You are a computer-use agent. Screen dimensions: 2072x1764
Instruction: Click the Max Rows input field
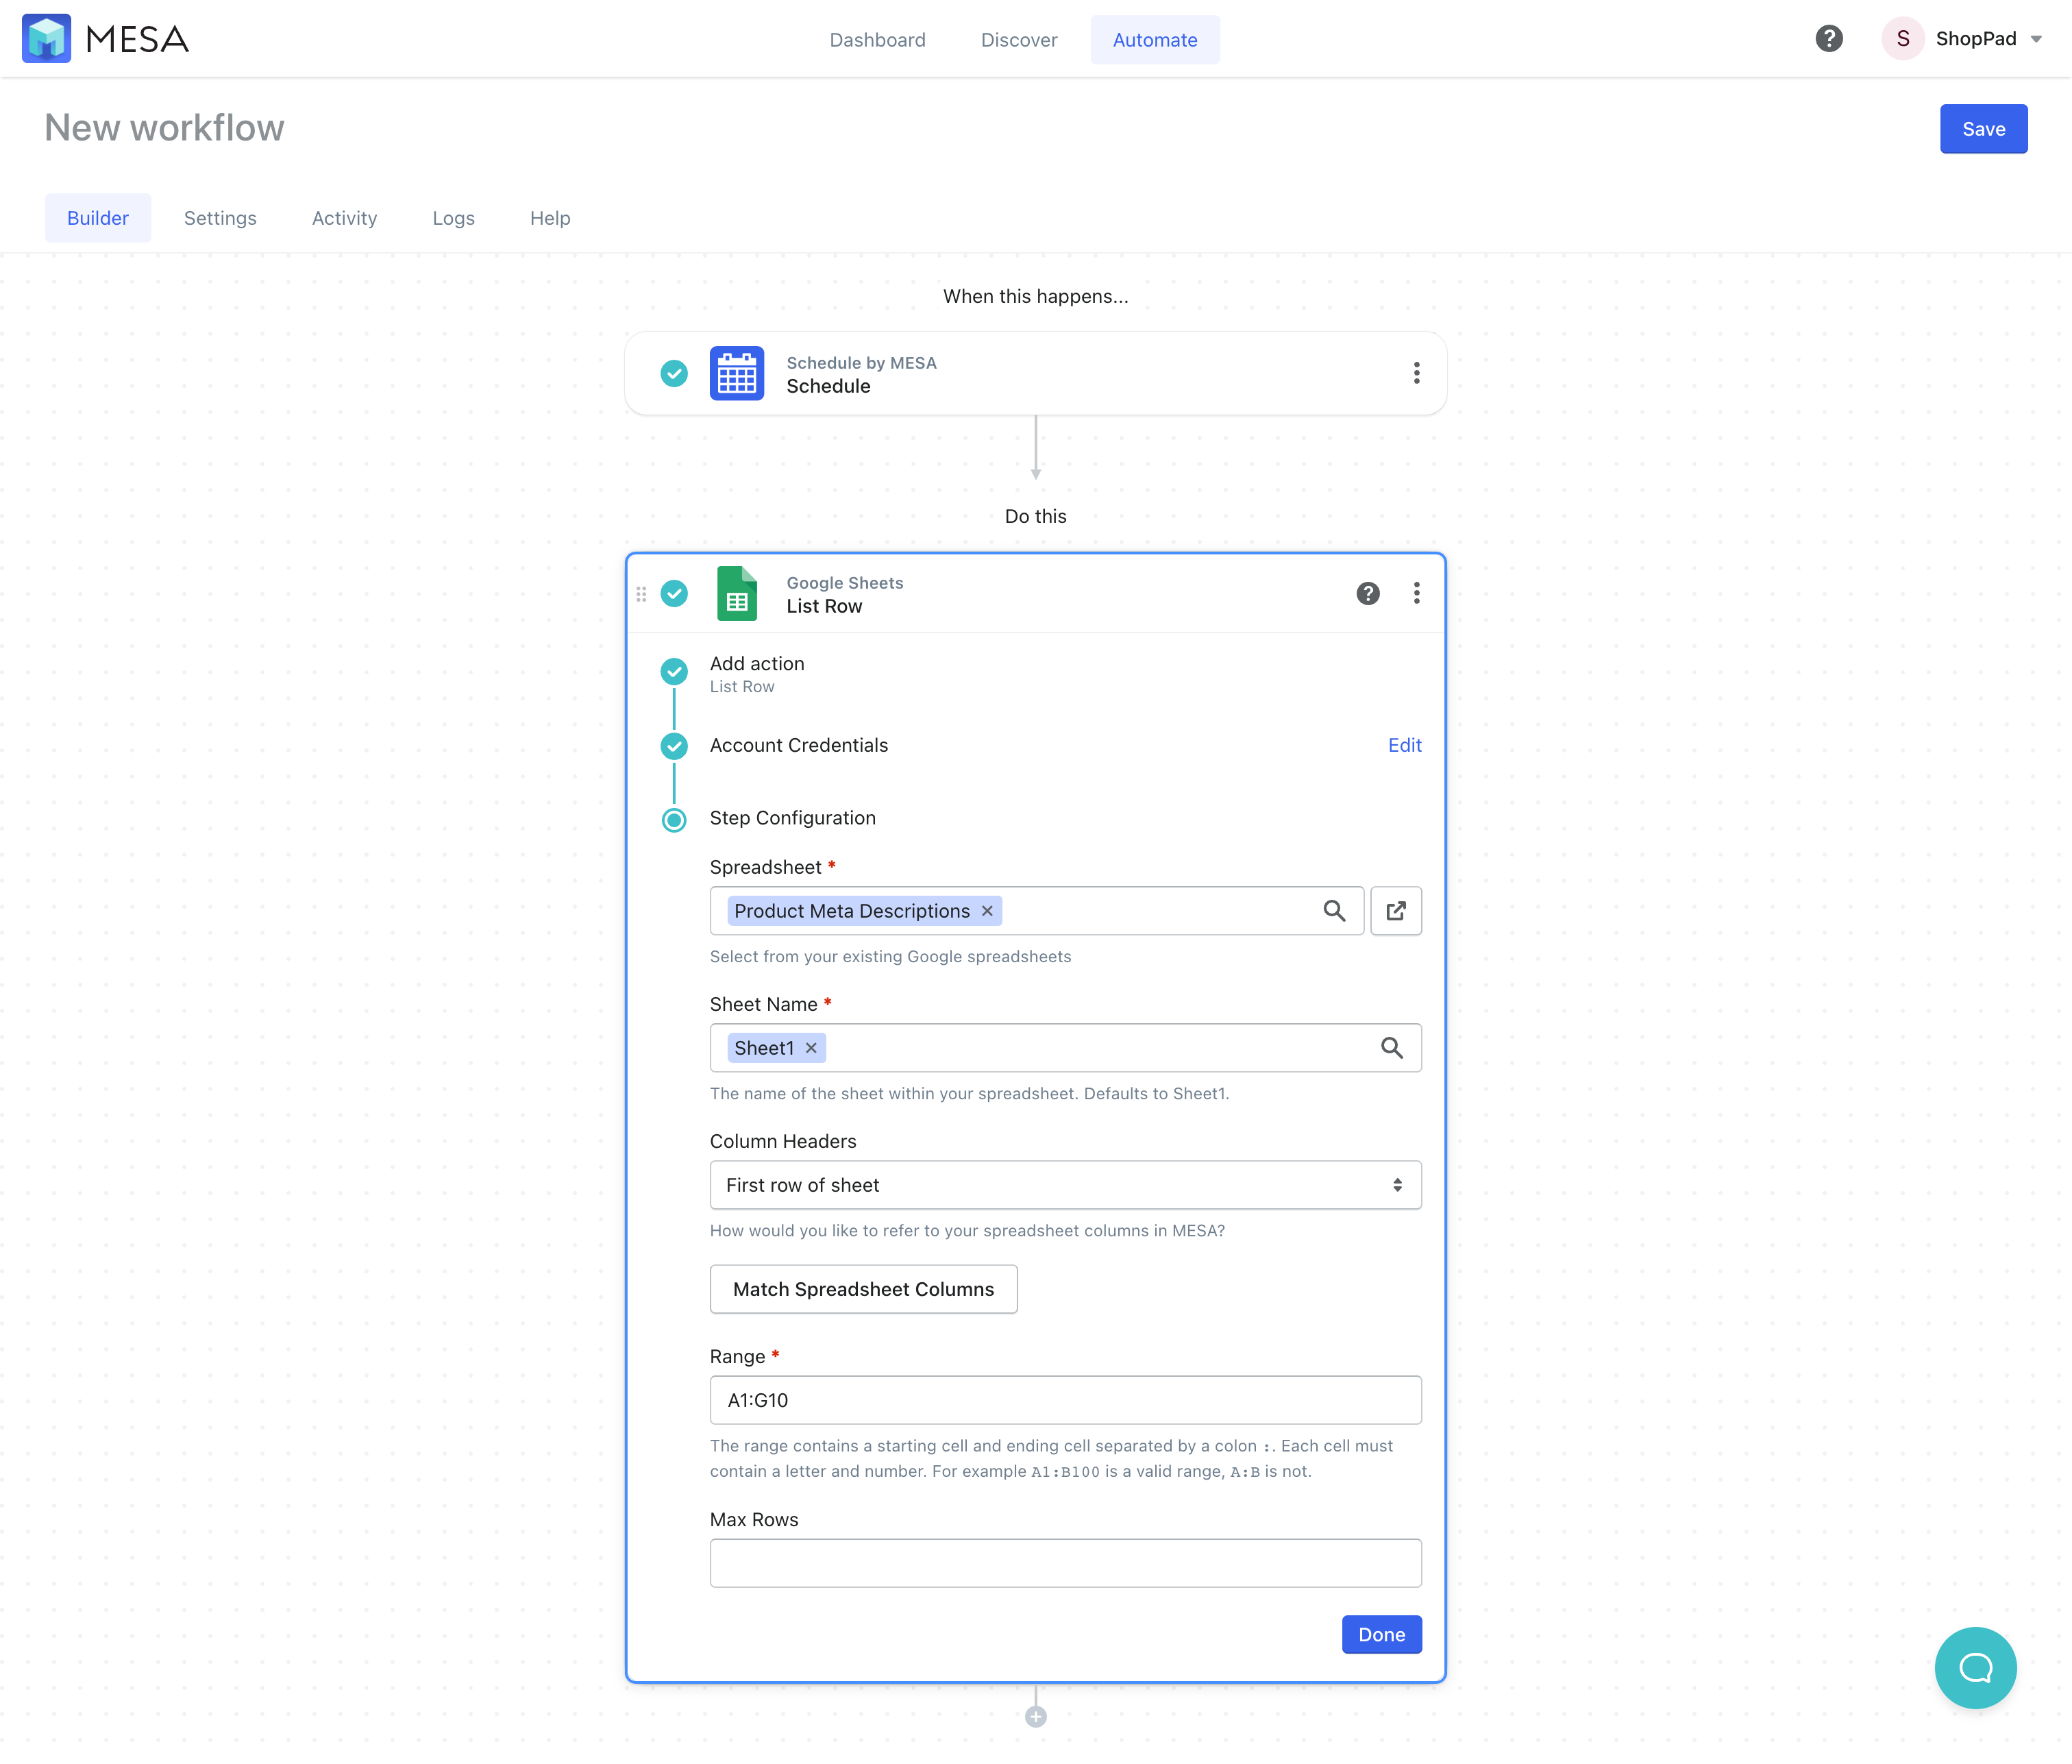[1065, 1563]
